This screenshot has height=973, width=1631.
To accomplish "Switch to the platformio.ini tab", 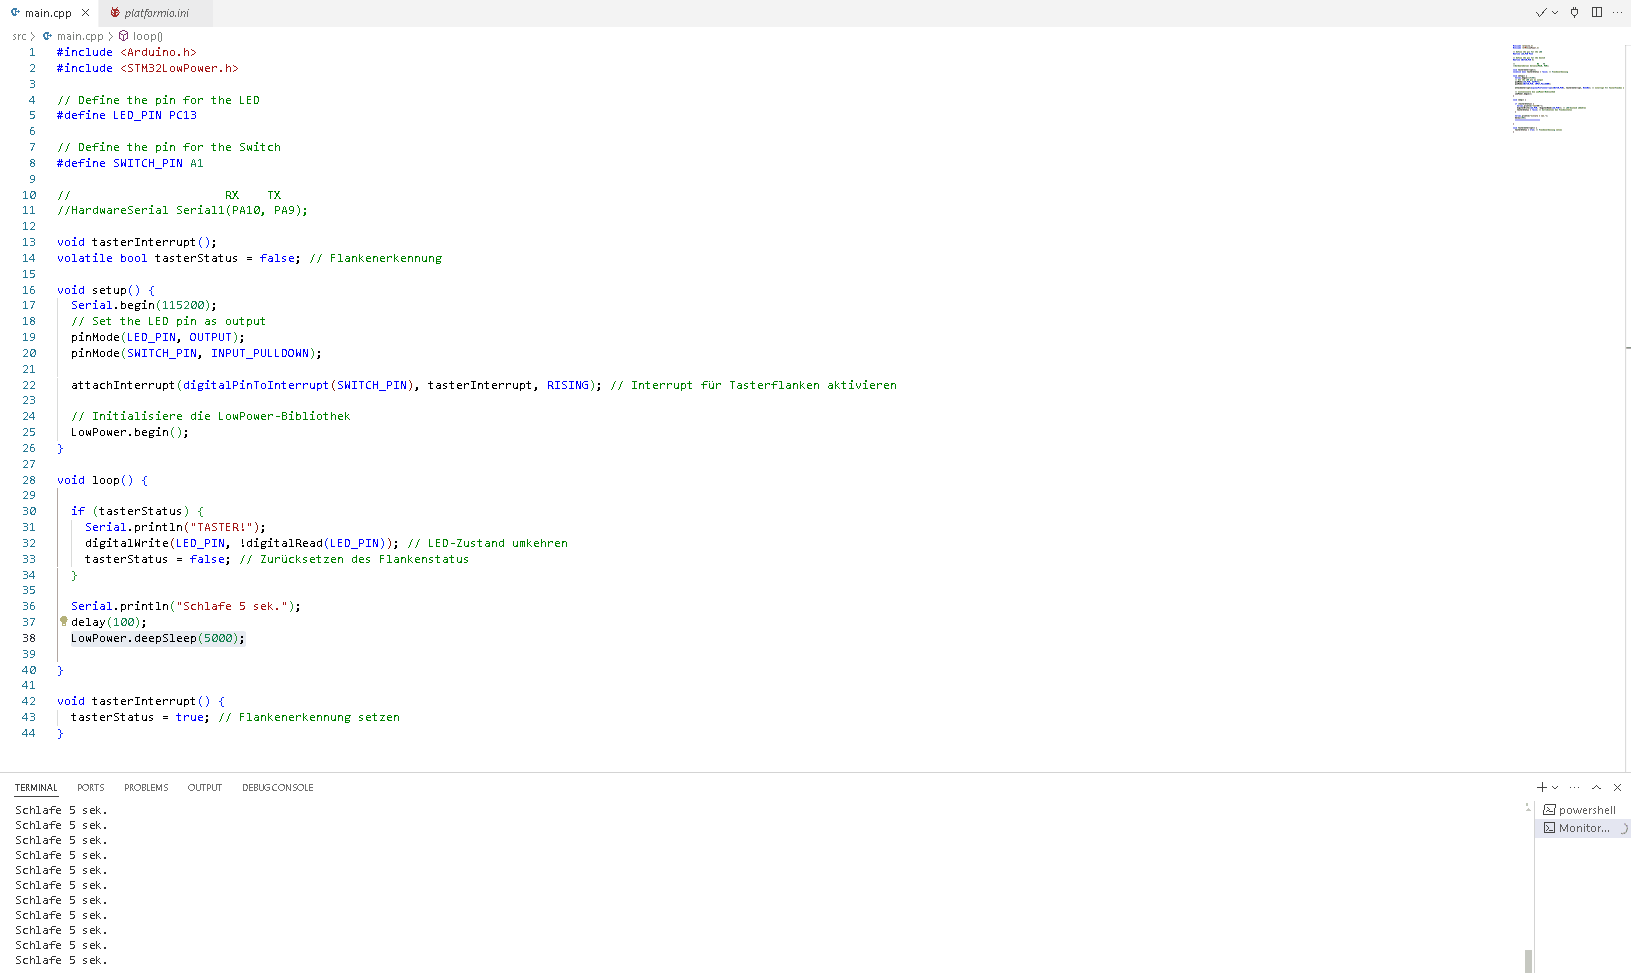I will coord(156,13).
